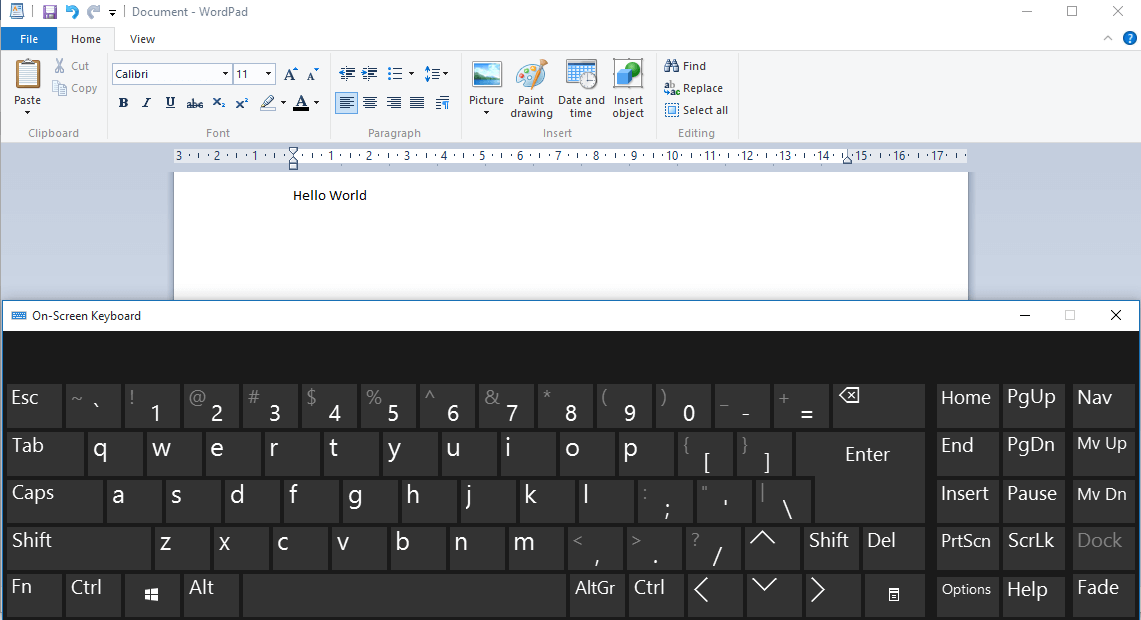Click the Replace button
Screen dimensions: 1141x620
(693, 88)
